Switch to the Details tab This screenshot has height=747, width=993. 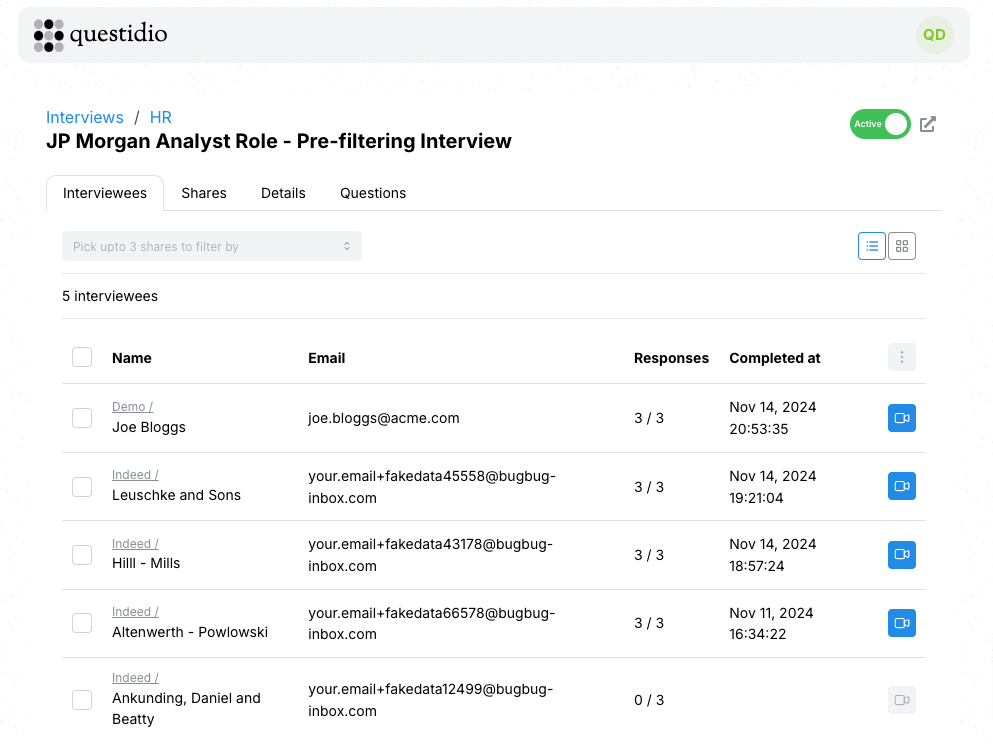pyautogui.click(x=283, y=193)
